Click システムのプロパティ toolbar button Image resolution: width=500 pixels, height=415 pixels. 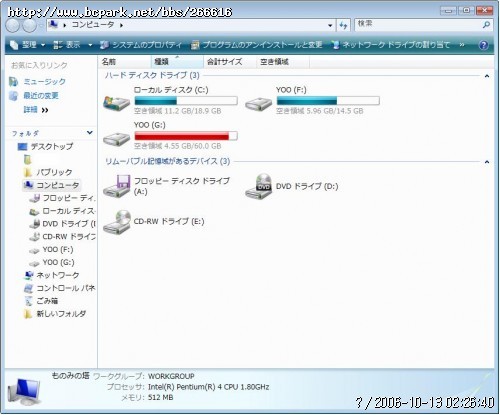pos(141,45)
